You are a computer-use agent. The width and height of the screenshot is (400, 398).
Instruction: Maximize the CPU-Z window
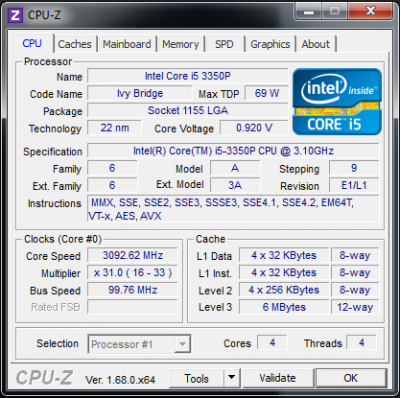[334, 12]
